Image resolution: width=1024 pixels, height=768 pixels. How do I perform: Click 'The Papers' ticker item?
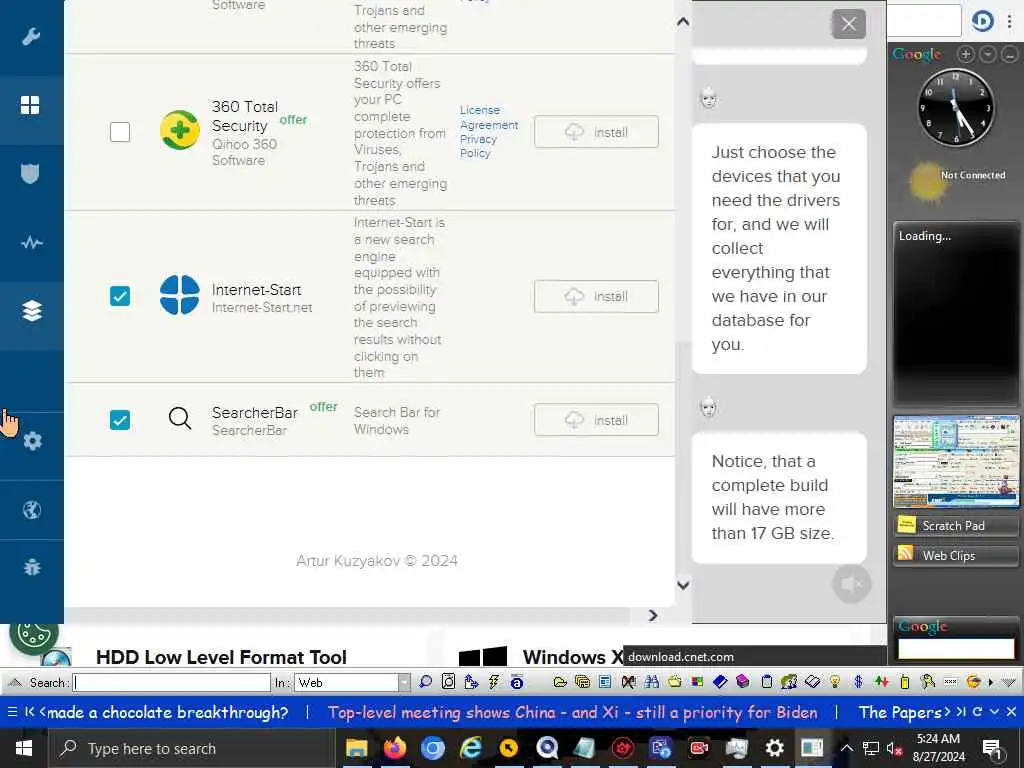900,712
